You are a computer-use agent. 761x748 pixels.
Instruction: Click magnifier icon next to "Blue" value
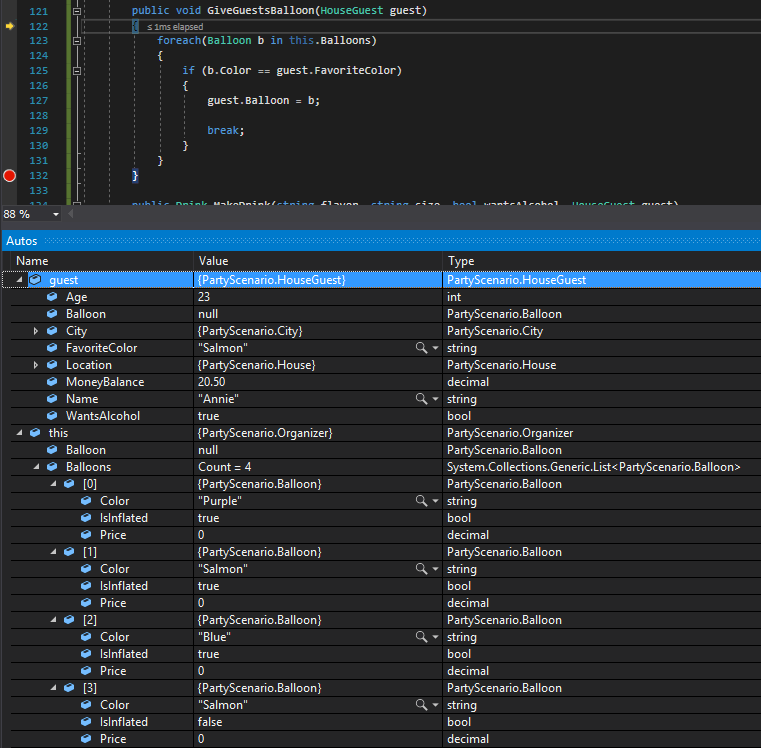pyautogui.click(x=422, y=637)
